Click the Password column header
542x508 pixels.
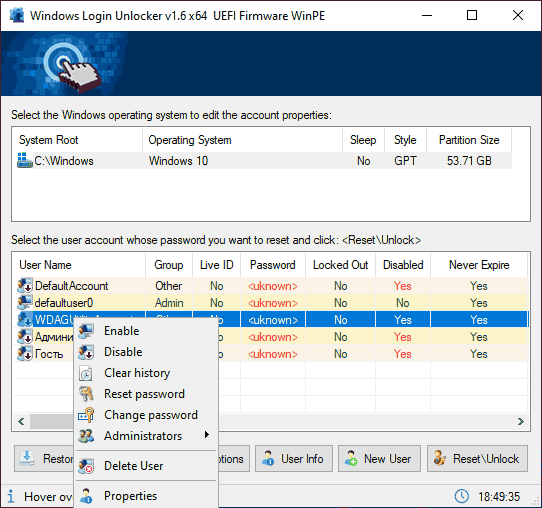[273, 265]
